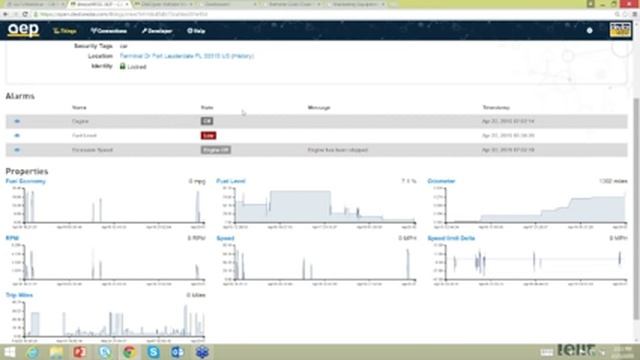This screenshot has height=360, width=640.
Task: Open Skype from the taskbar
Action: (x=153, y=352)
